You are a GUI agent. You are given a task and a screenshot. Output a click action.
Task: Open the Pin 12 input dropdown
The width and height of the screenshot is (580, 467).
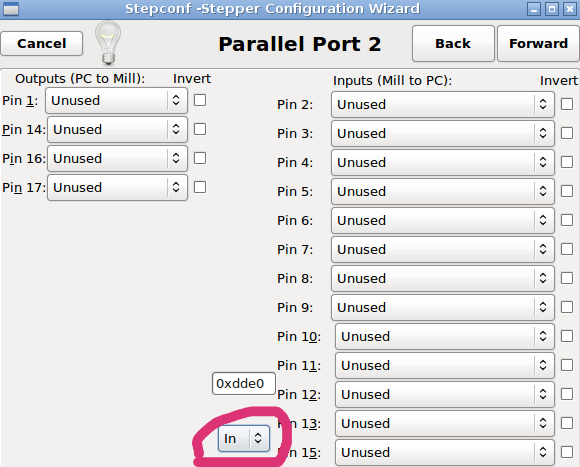445,394
